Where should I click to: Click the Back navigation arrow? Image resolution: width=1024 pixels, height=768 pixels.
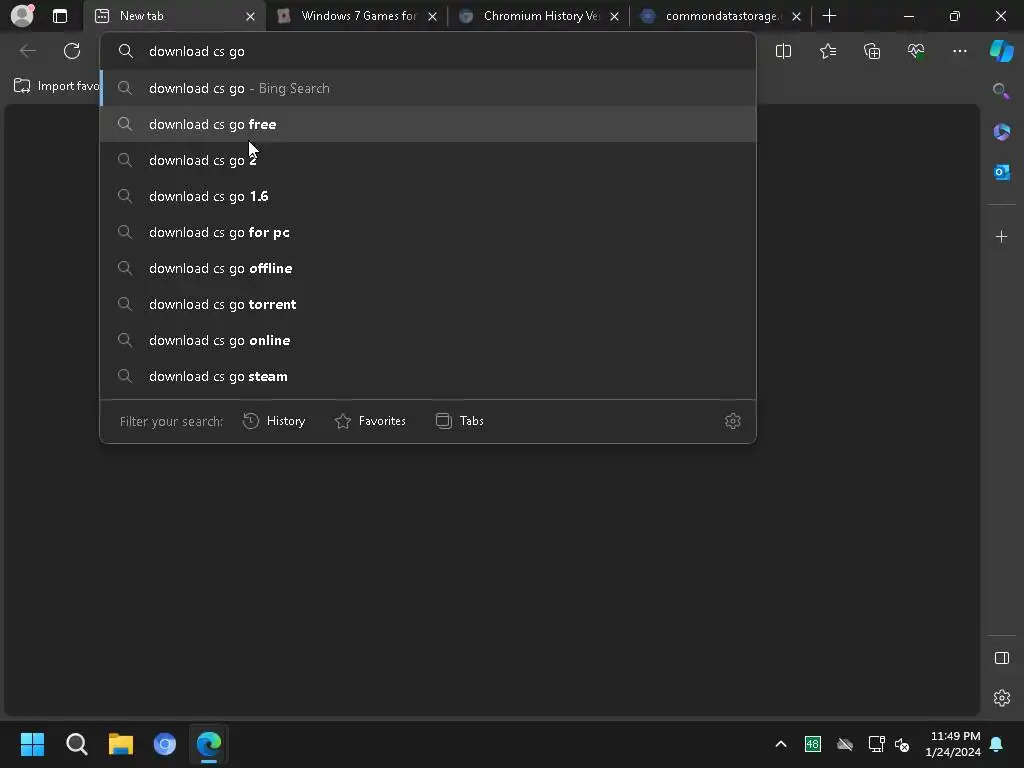coord(27,51)
